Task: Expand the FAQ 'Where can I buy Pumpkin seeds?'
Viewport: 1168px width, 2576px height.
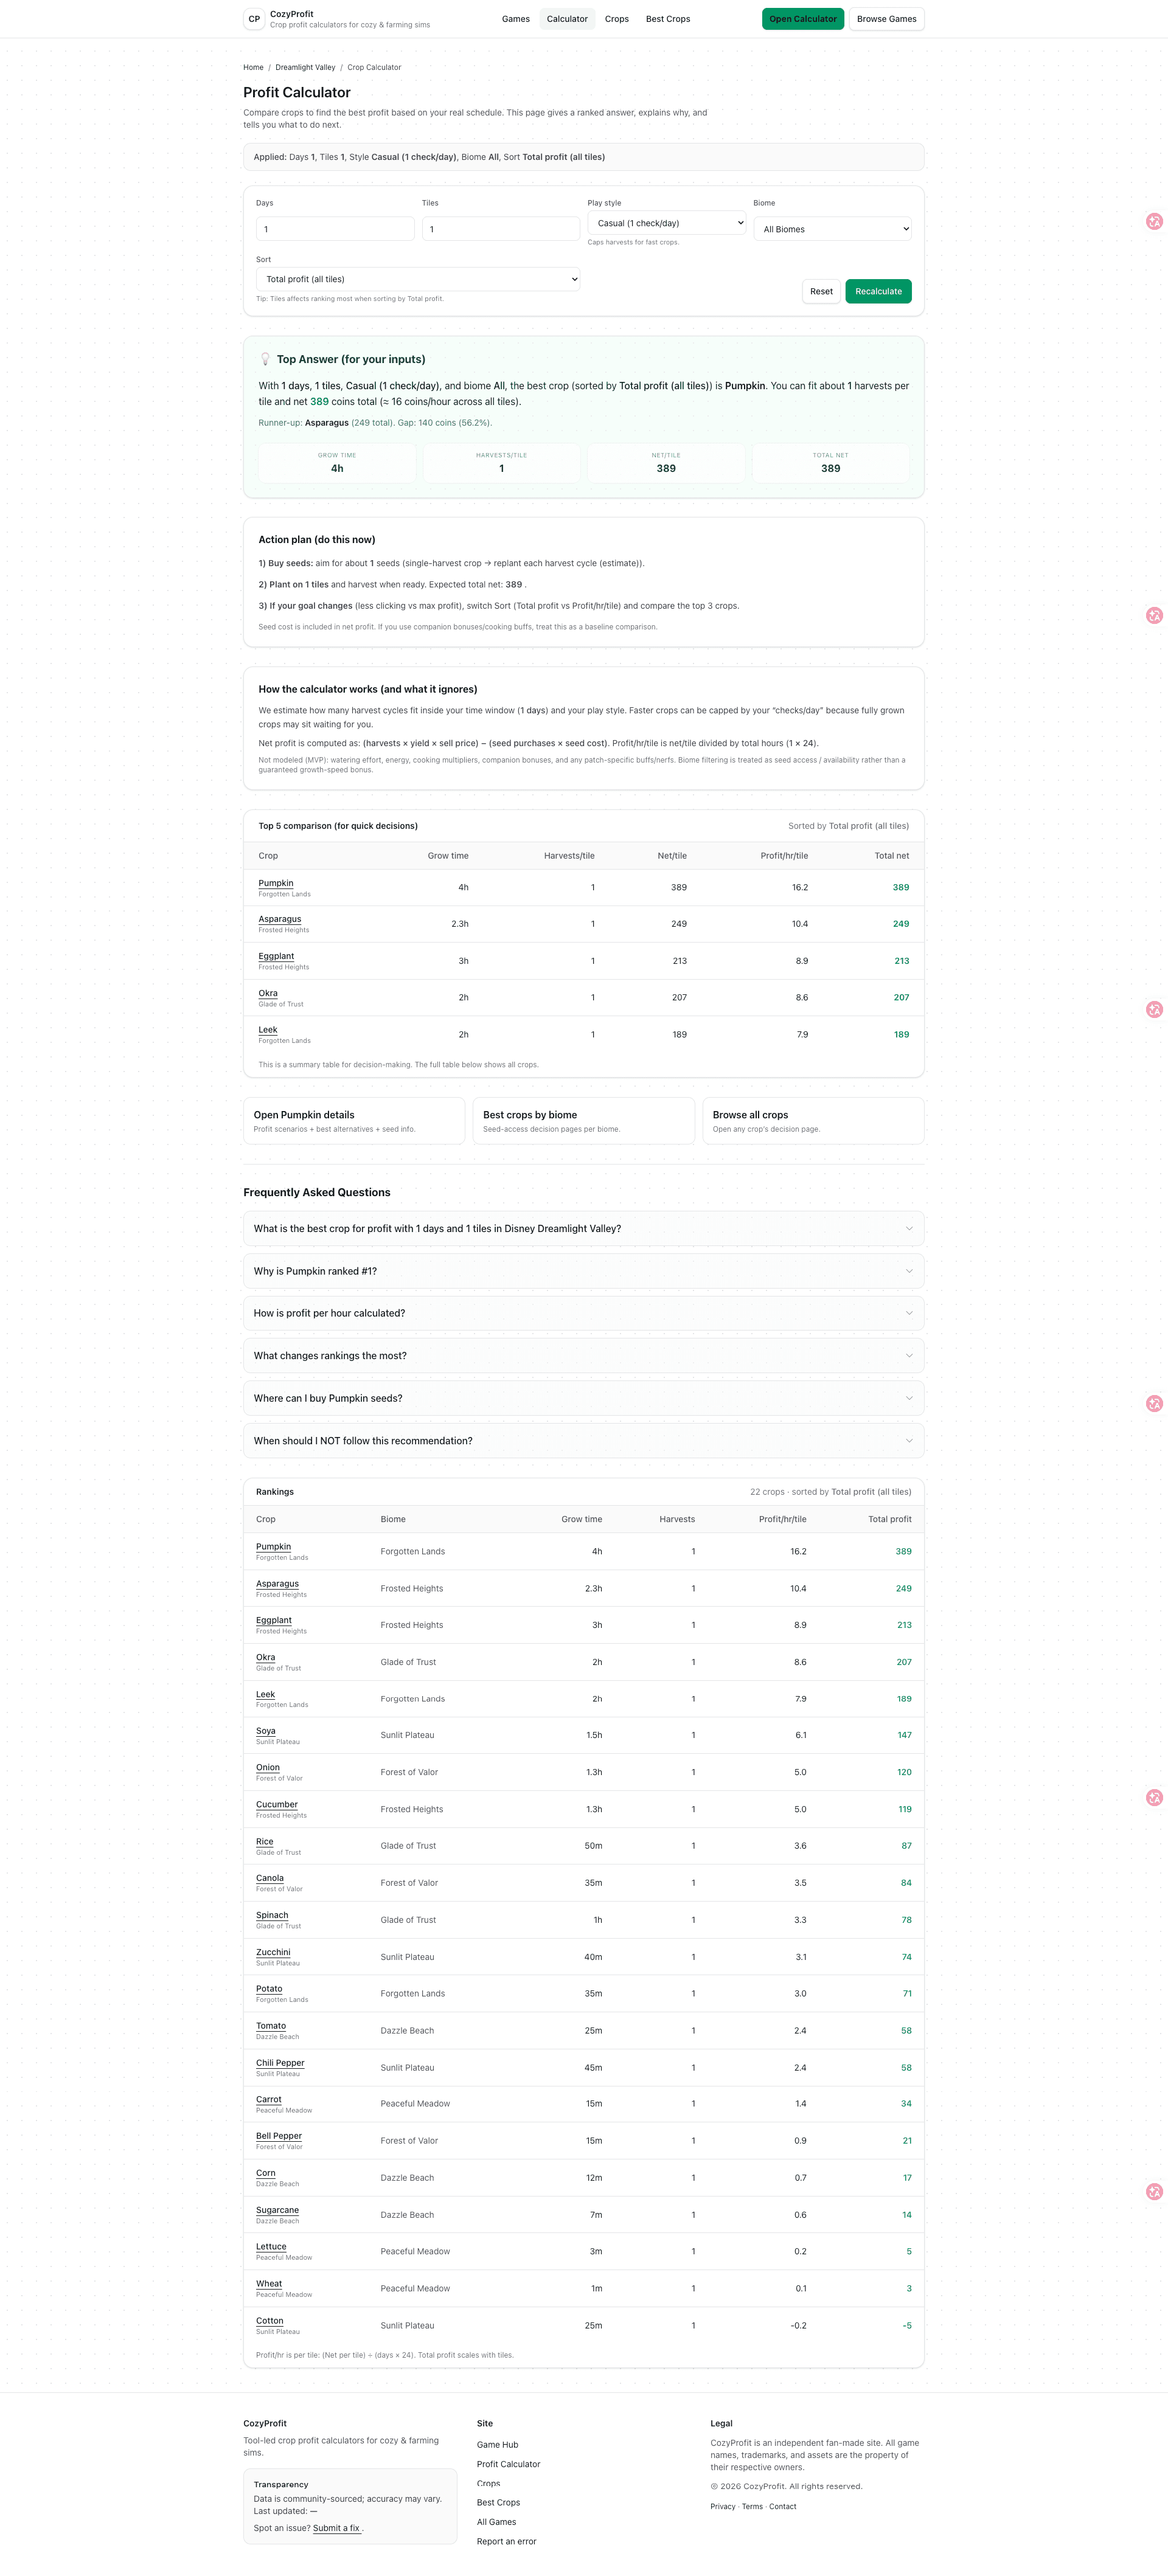Action: click(x=583, y=1398)
